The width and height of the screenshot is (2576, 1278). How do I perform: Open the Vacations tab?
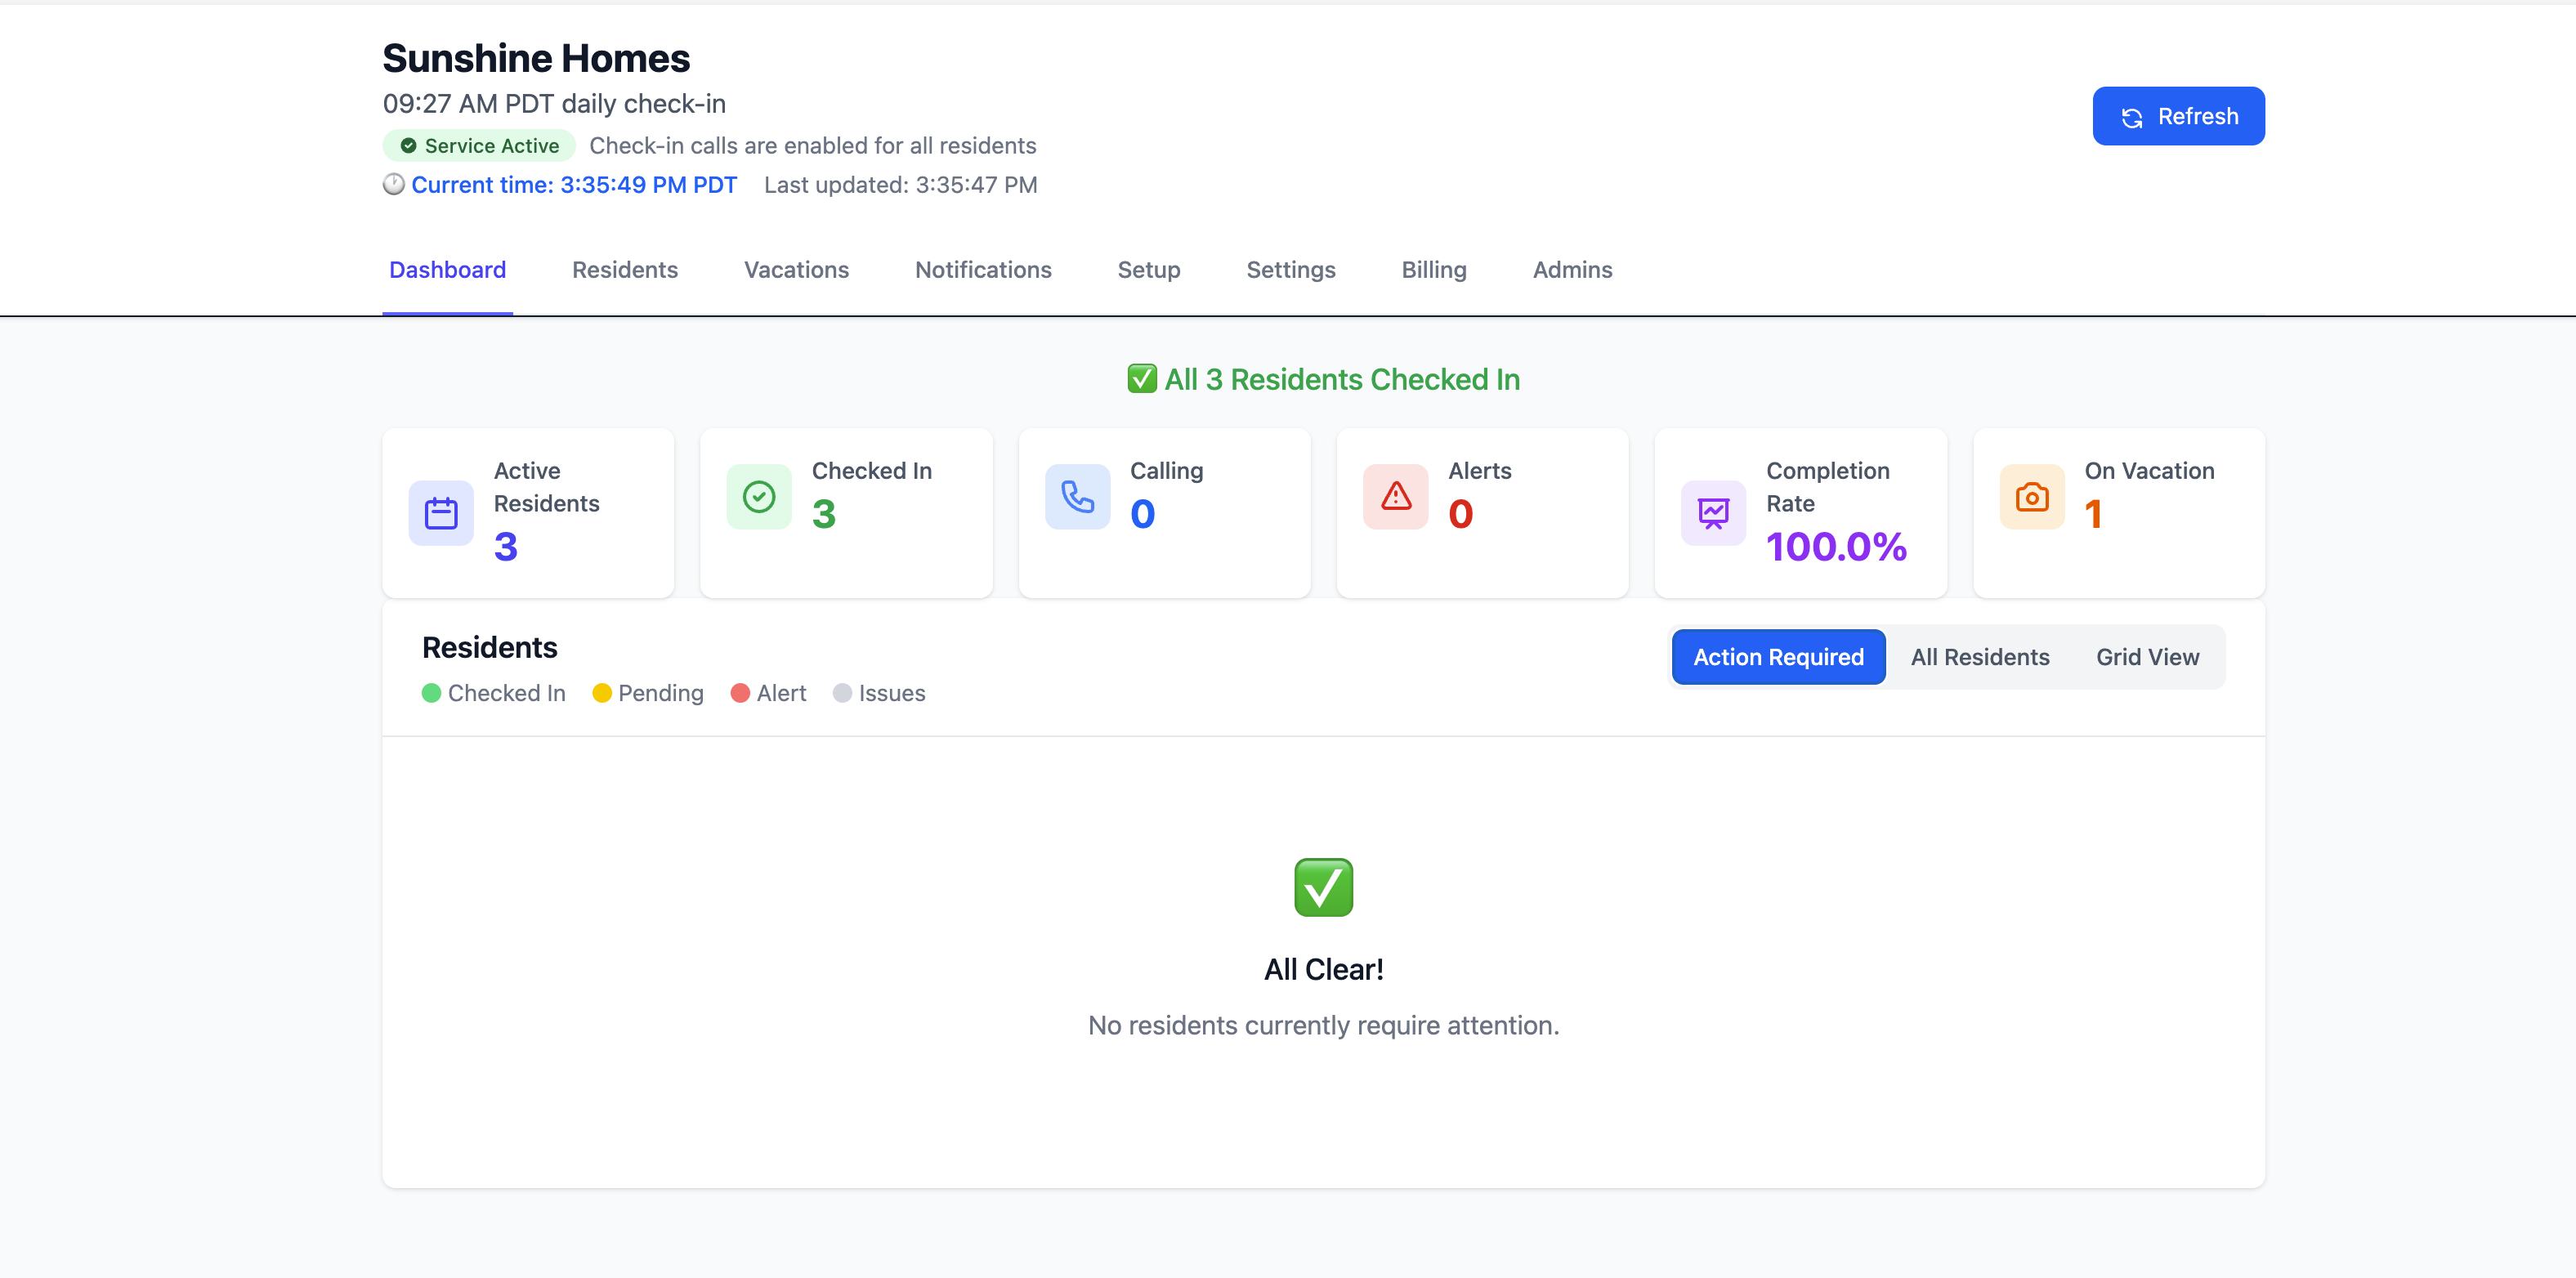[796, 270]
